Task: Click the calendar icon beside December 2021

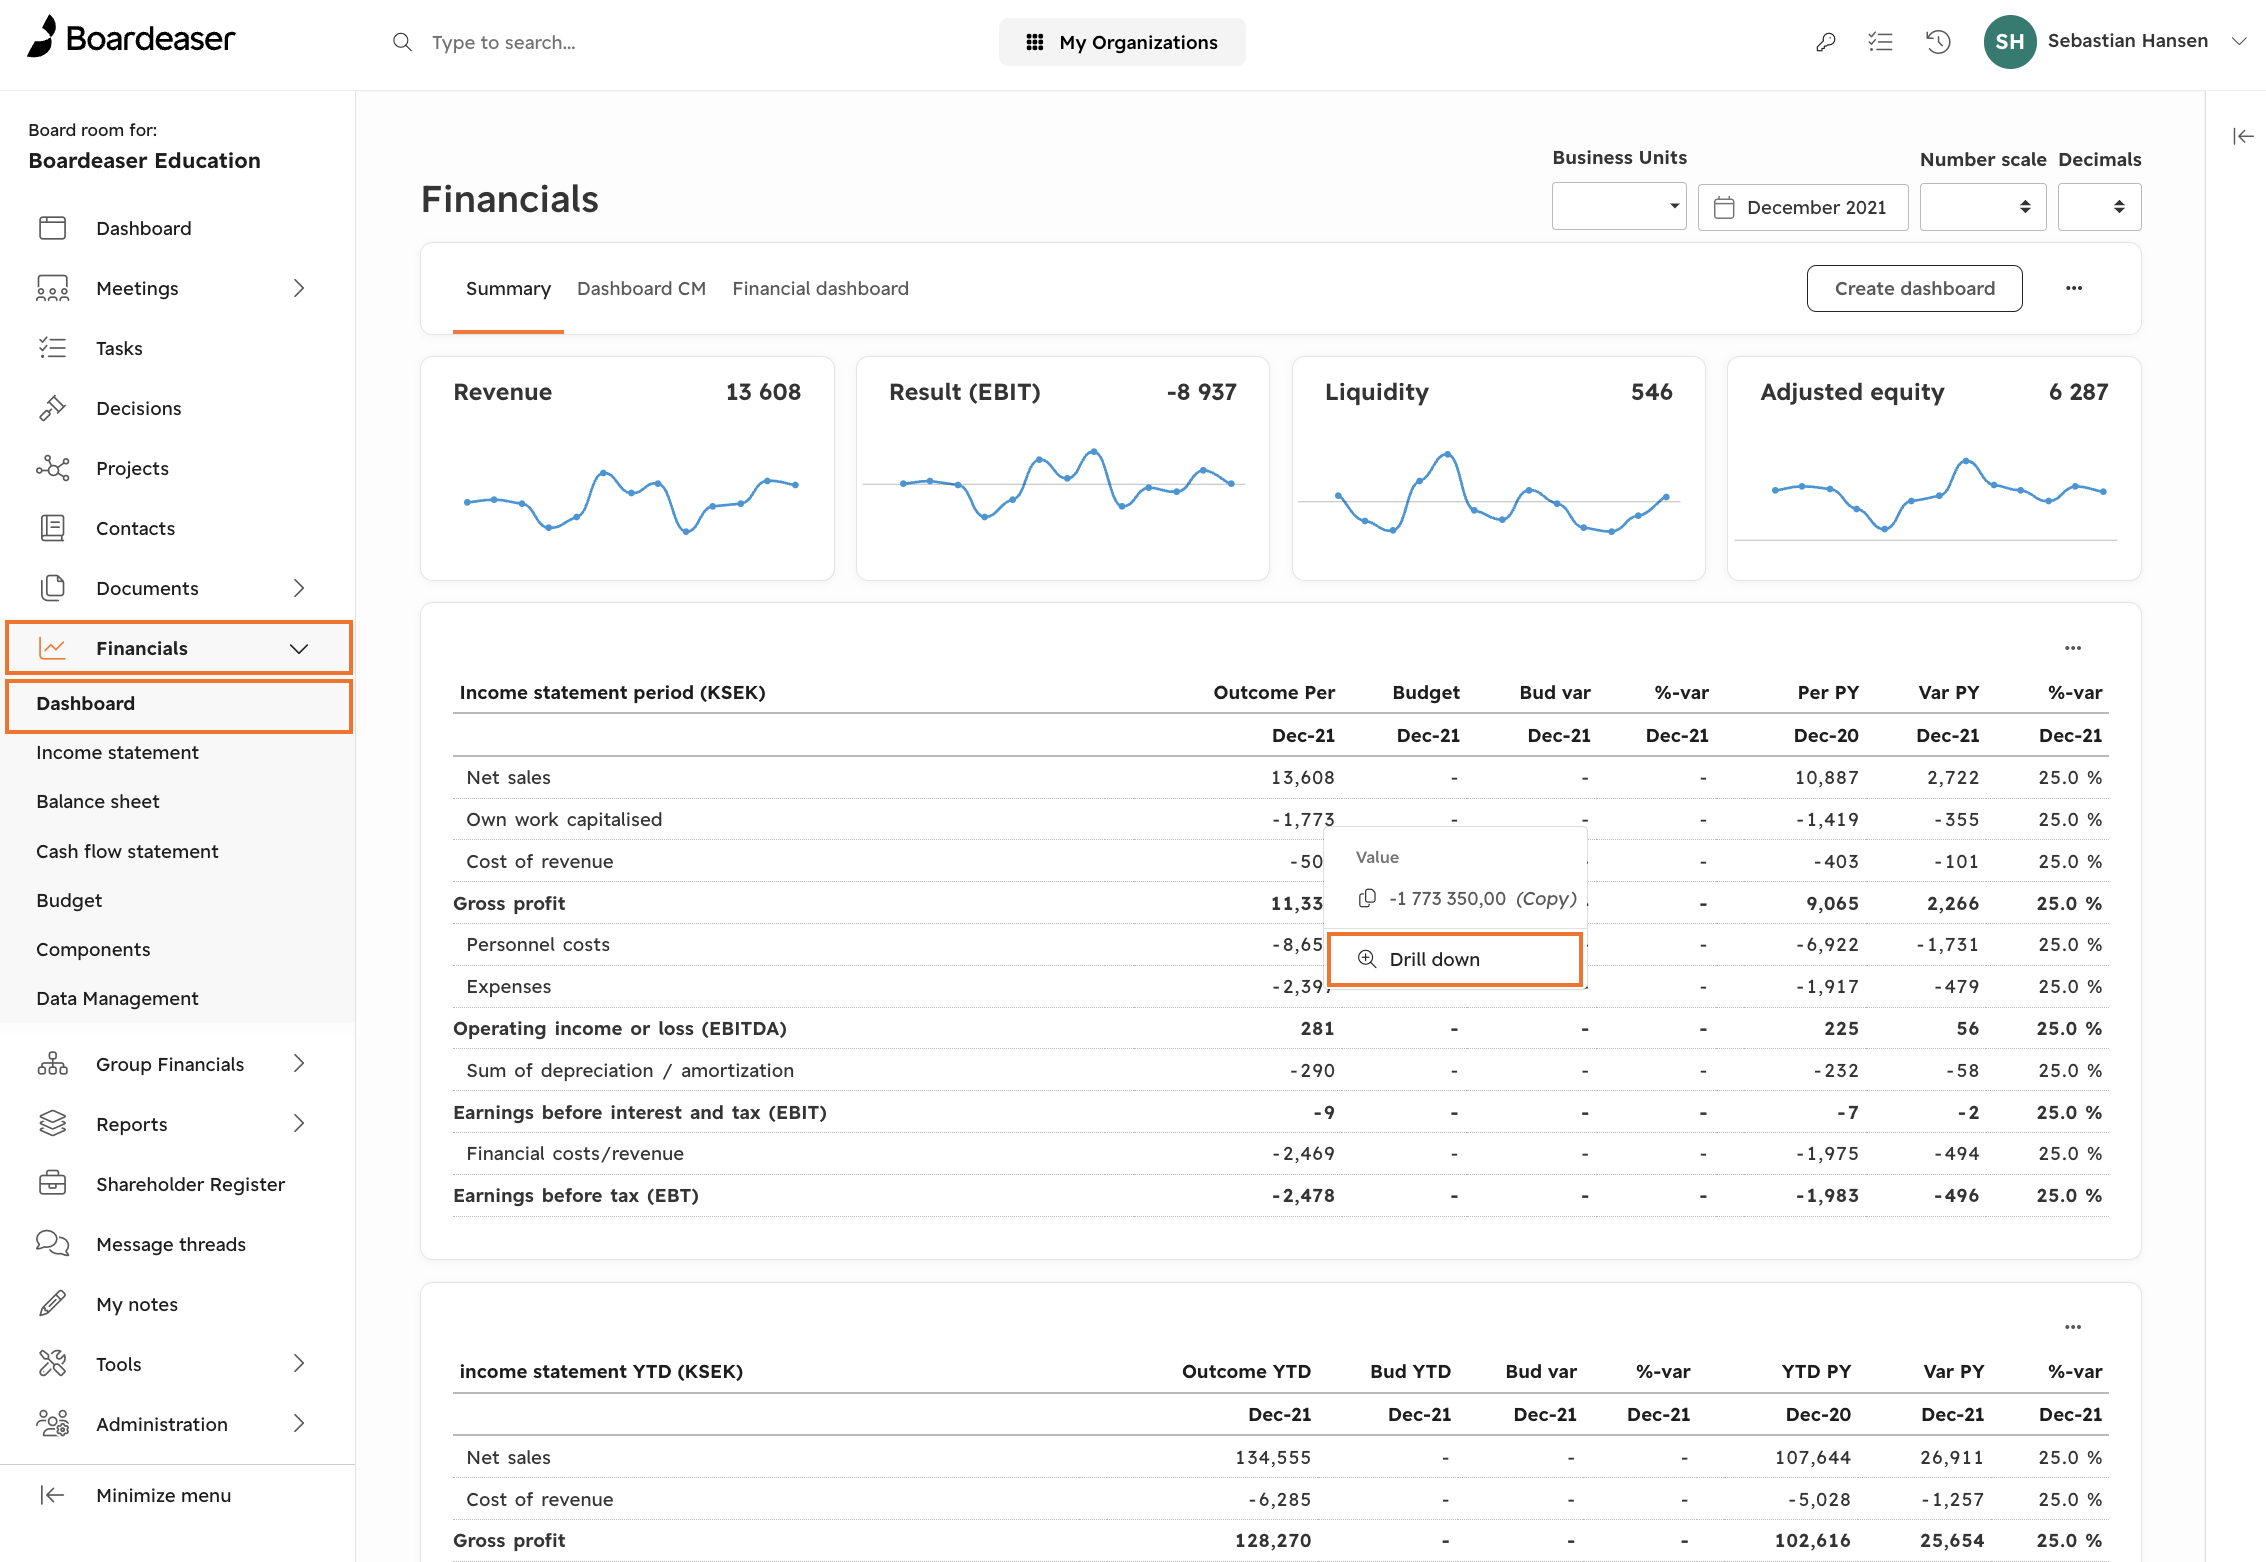Action: (x=1724, y=207)
